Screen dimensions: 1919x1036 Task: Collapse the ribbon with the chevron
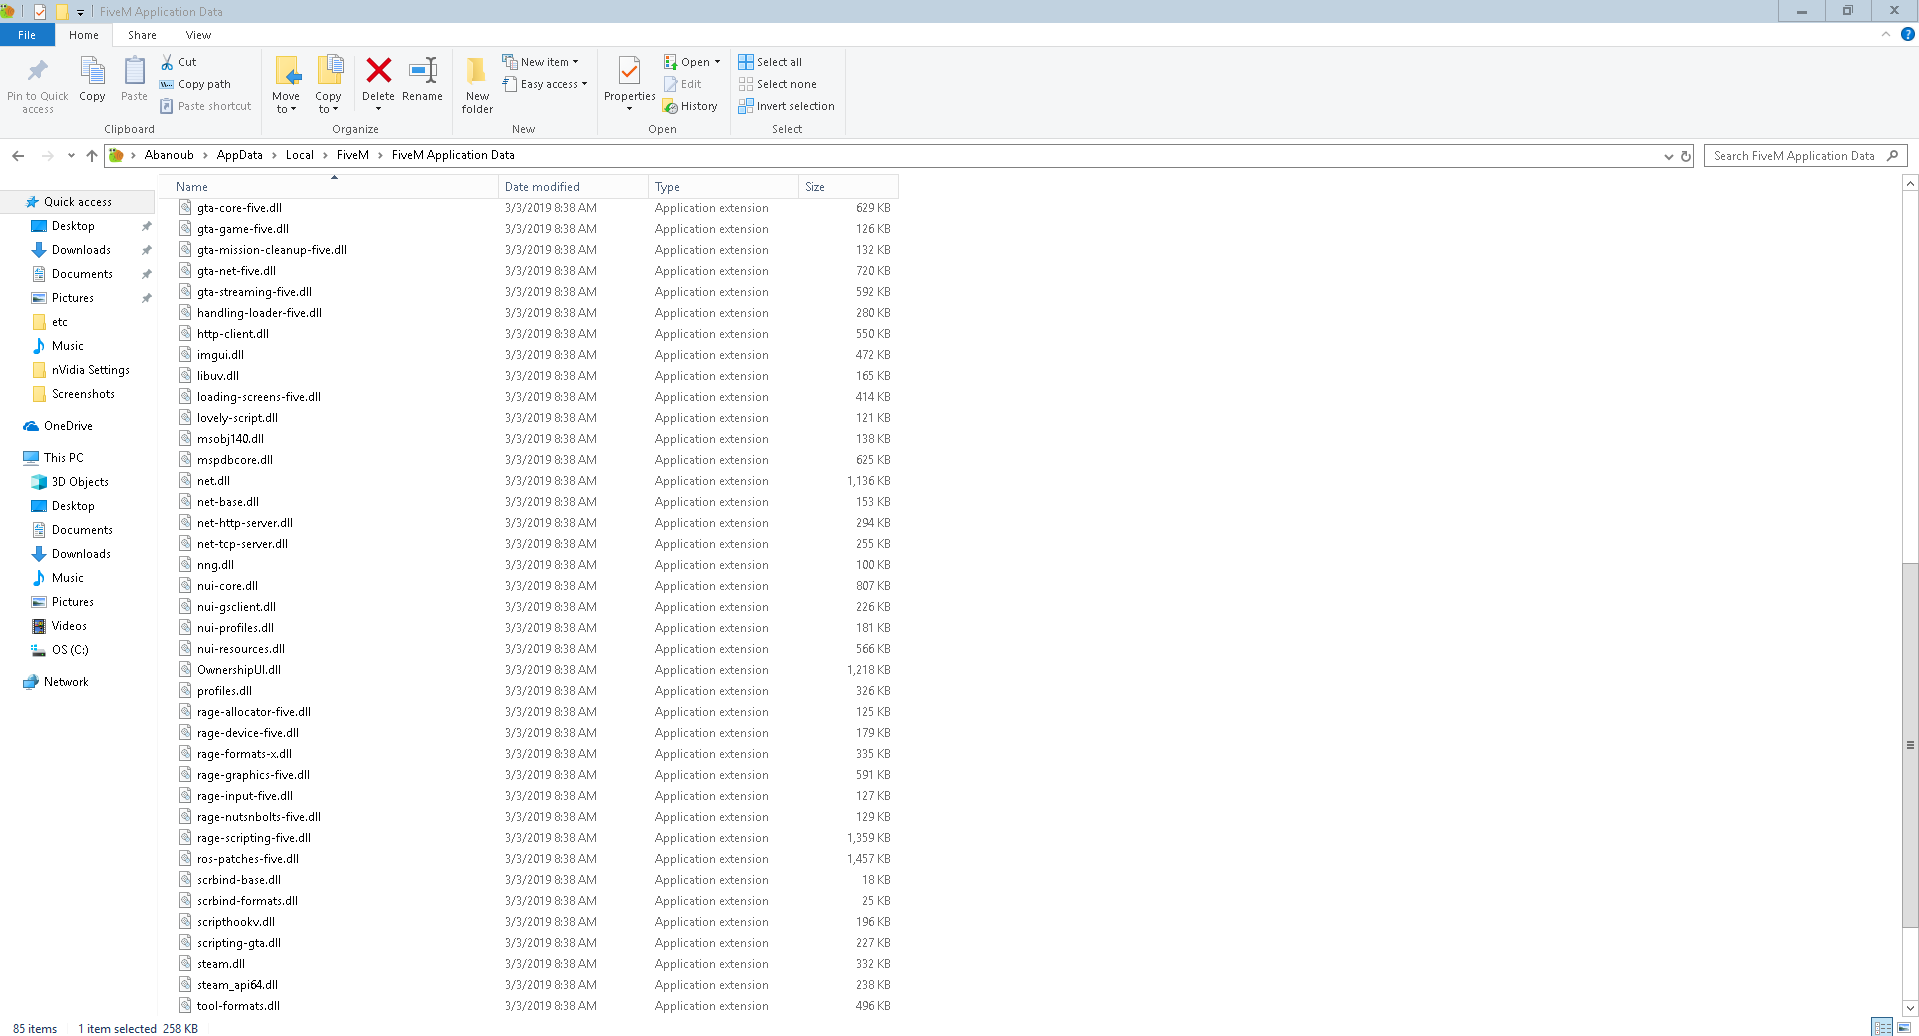coord(1886,34)
